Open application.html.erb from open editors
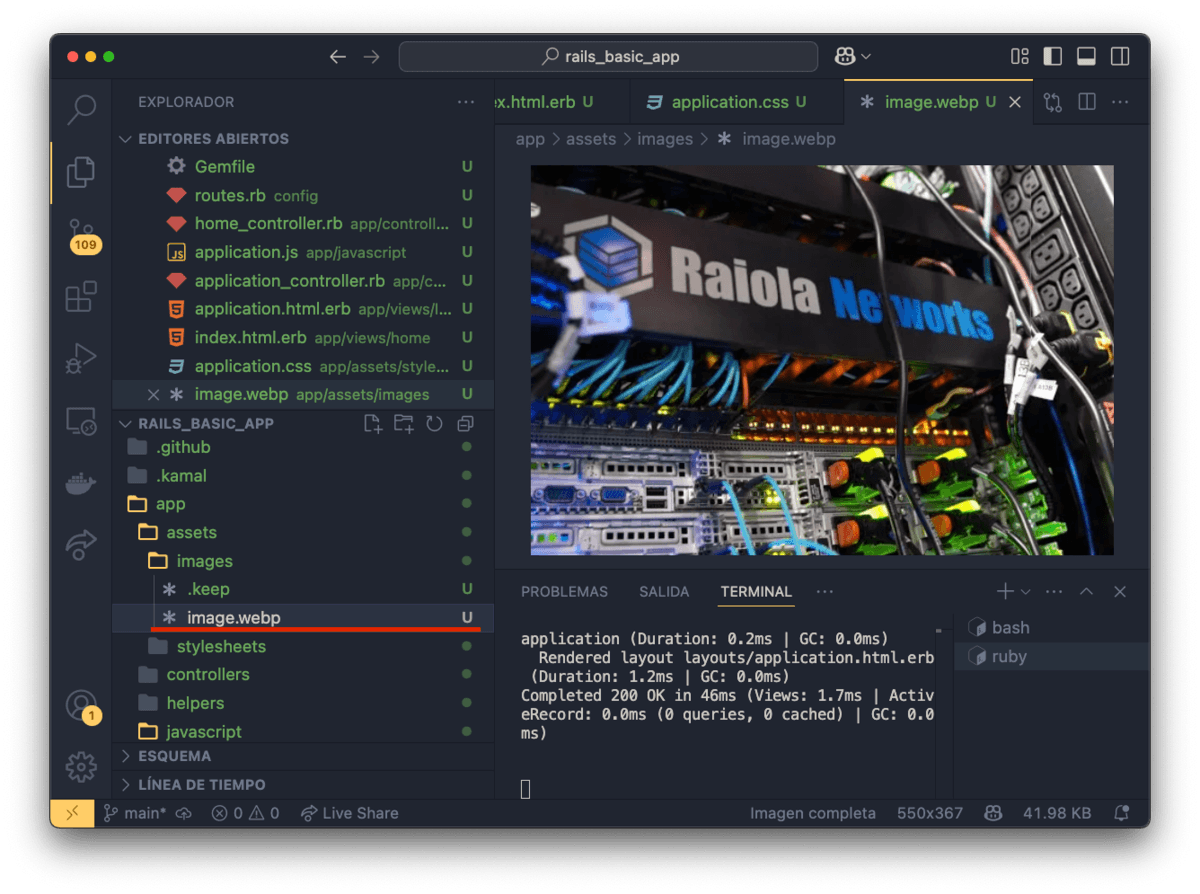 (x=304, y=309)
